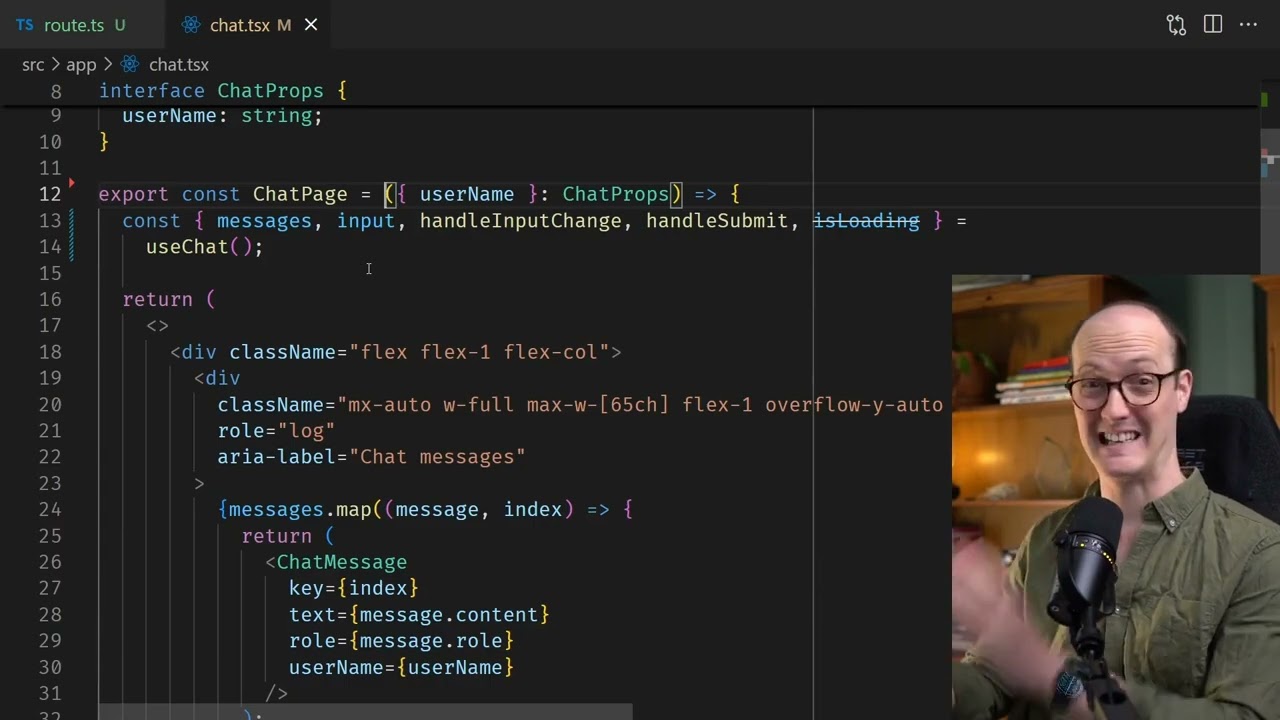The image size is (1280, 720).
Task: Click the export keyword on line 12
Action: pyautogui.click(x=134, y=194)
